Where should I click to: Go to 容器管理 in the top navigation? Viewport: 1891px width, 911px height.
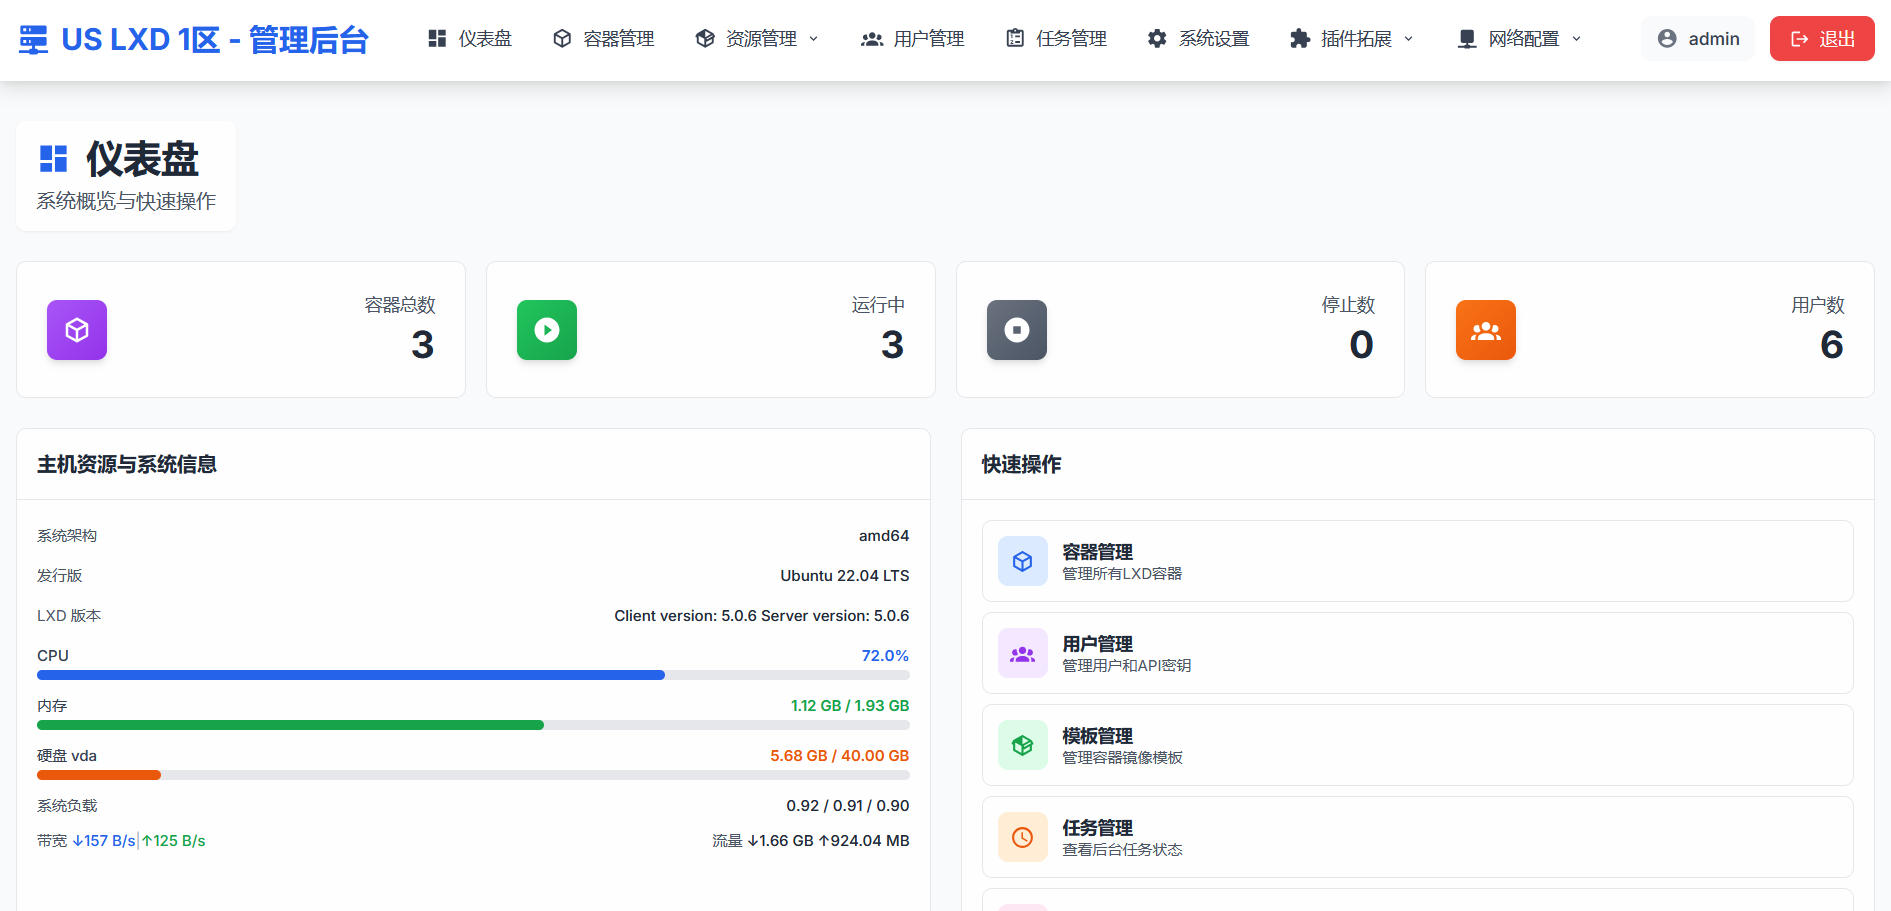(x=604, y=39)
